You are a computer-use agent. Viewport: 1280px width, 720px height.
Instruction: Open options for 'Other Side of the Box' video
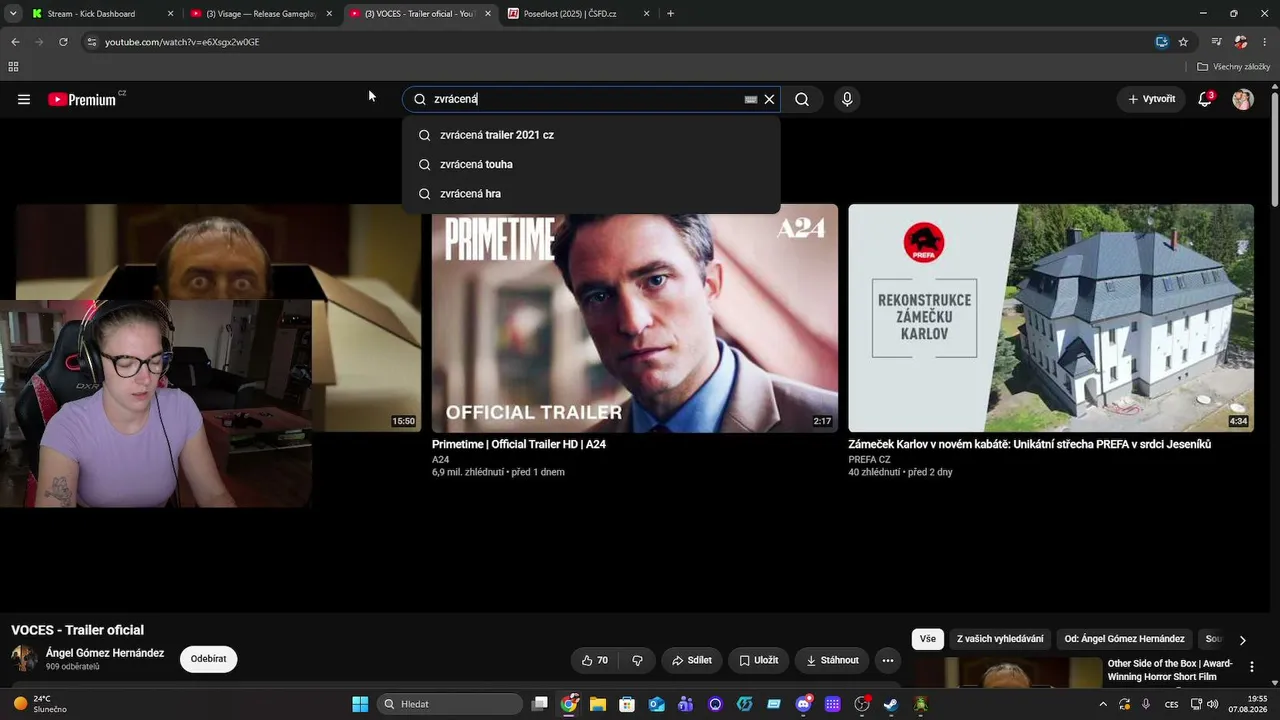tap(1252, 667)
